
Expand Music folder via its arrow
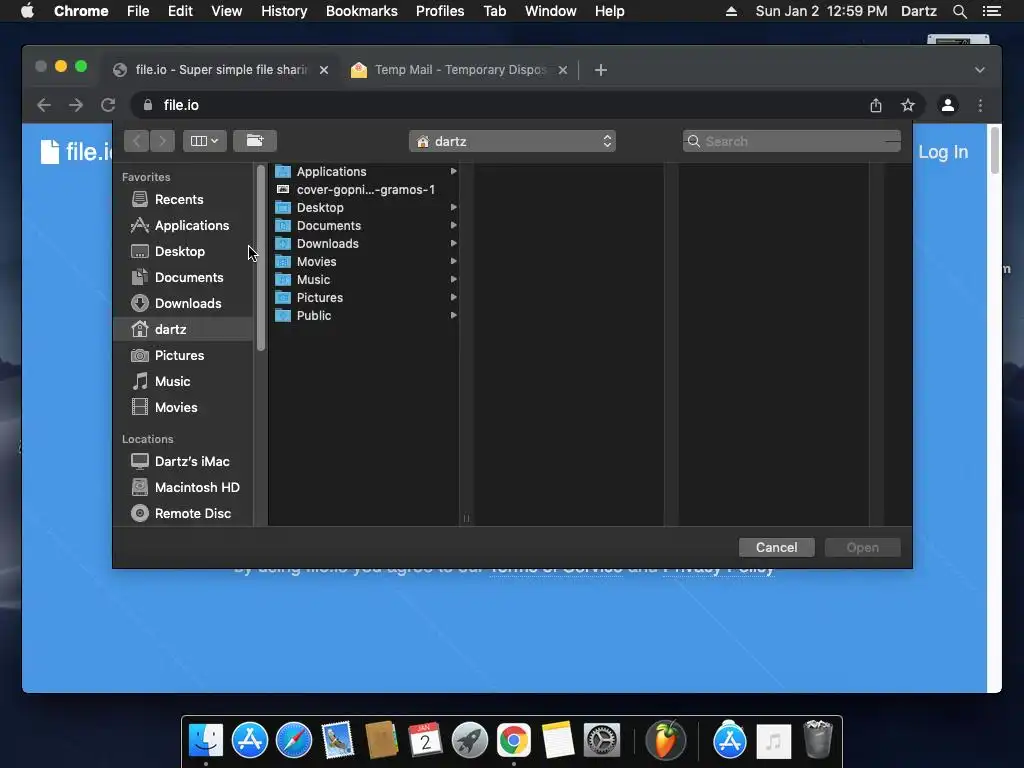(453, 279)
